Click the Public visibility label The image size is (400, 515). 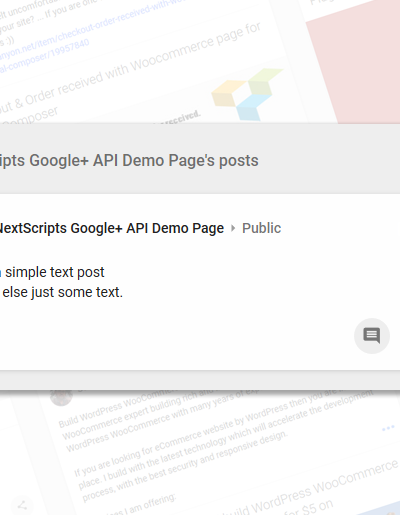tap(261, 228)
